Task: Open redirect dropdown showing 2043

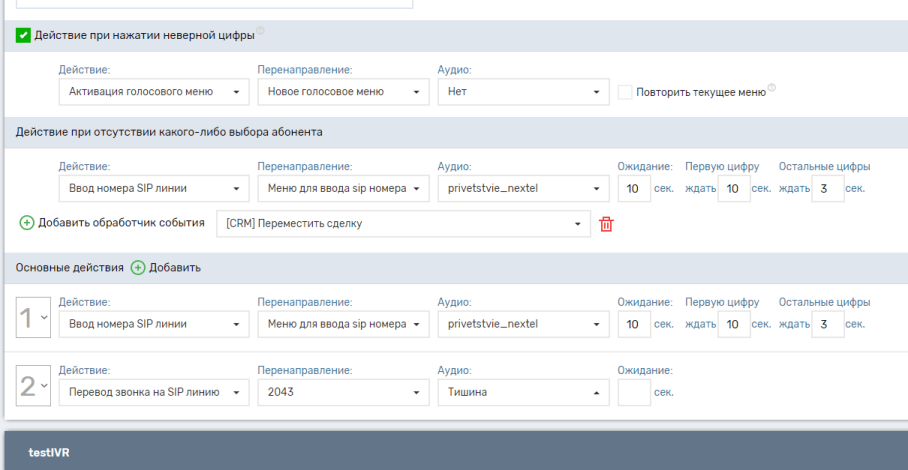Action: coord(342,393)
